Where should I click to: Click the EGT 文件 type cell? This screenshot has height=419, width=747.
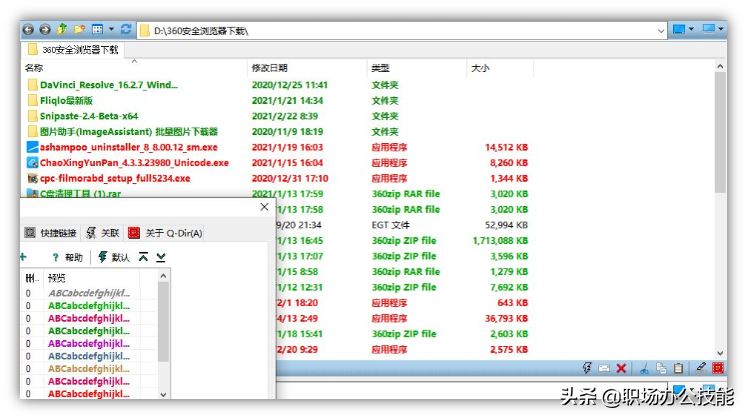pyautogui.click(x=391, y=225)
